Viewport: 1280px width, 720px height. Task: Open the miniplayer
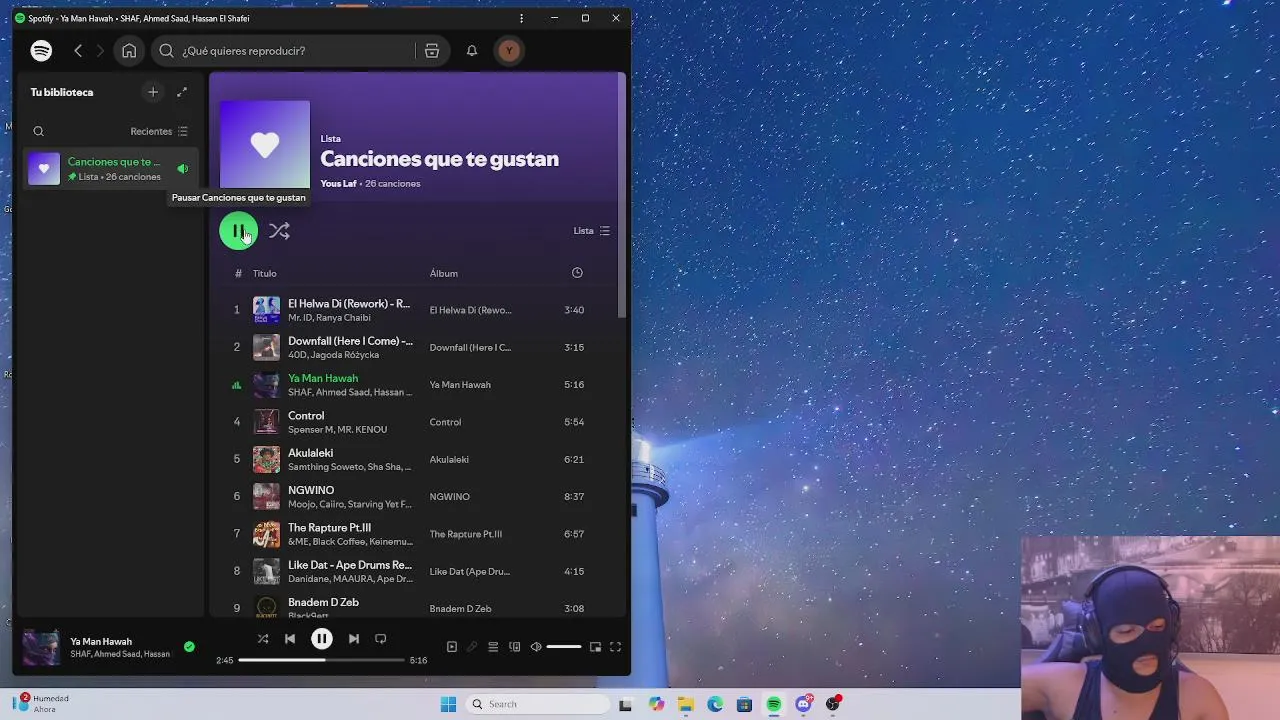595,647
